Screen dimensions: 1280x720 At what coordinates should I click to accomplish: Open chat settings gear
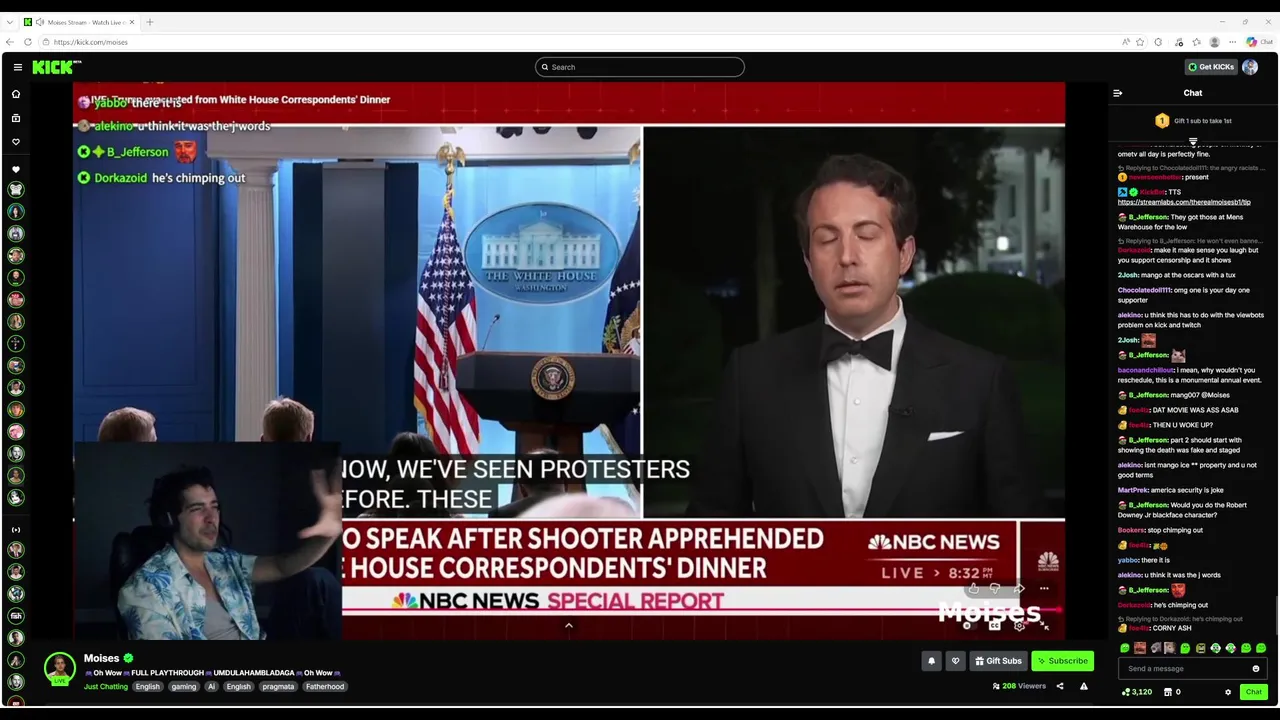tap(1228, 692)
